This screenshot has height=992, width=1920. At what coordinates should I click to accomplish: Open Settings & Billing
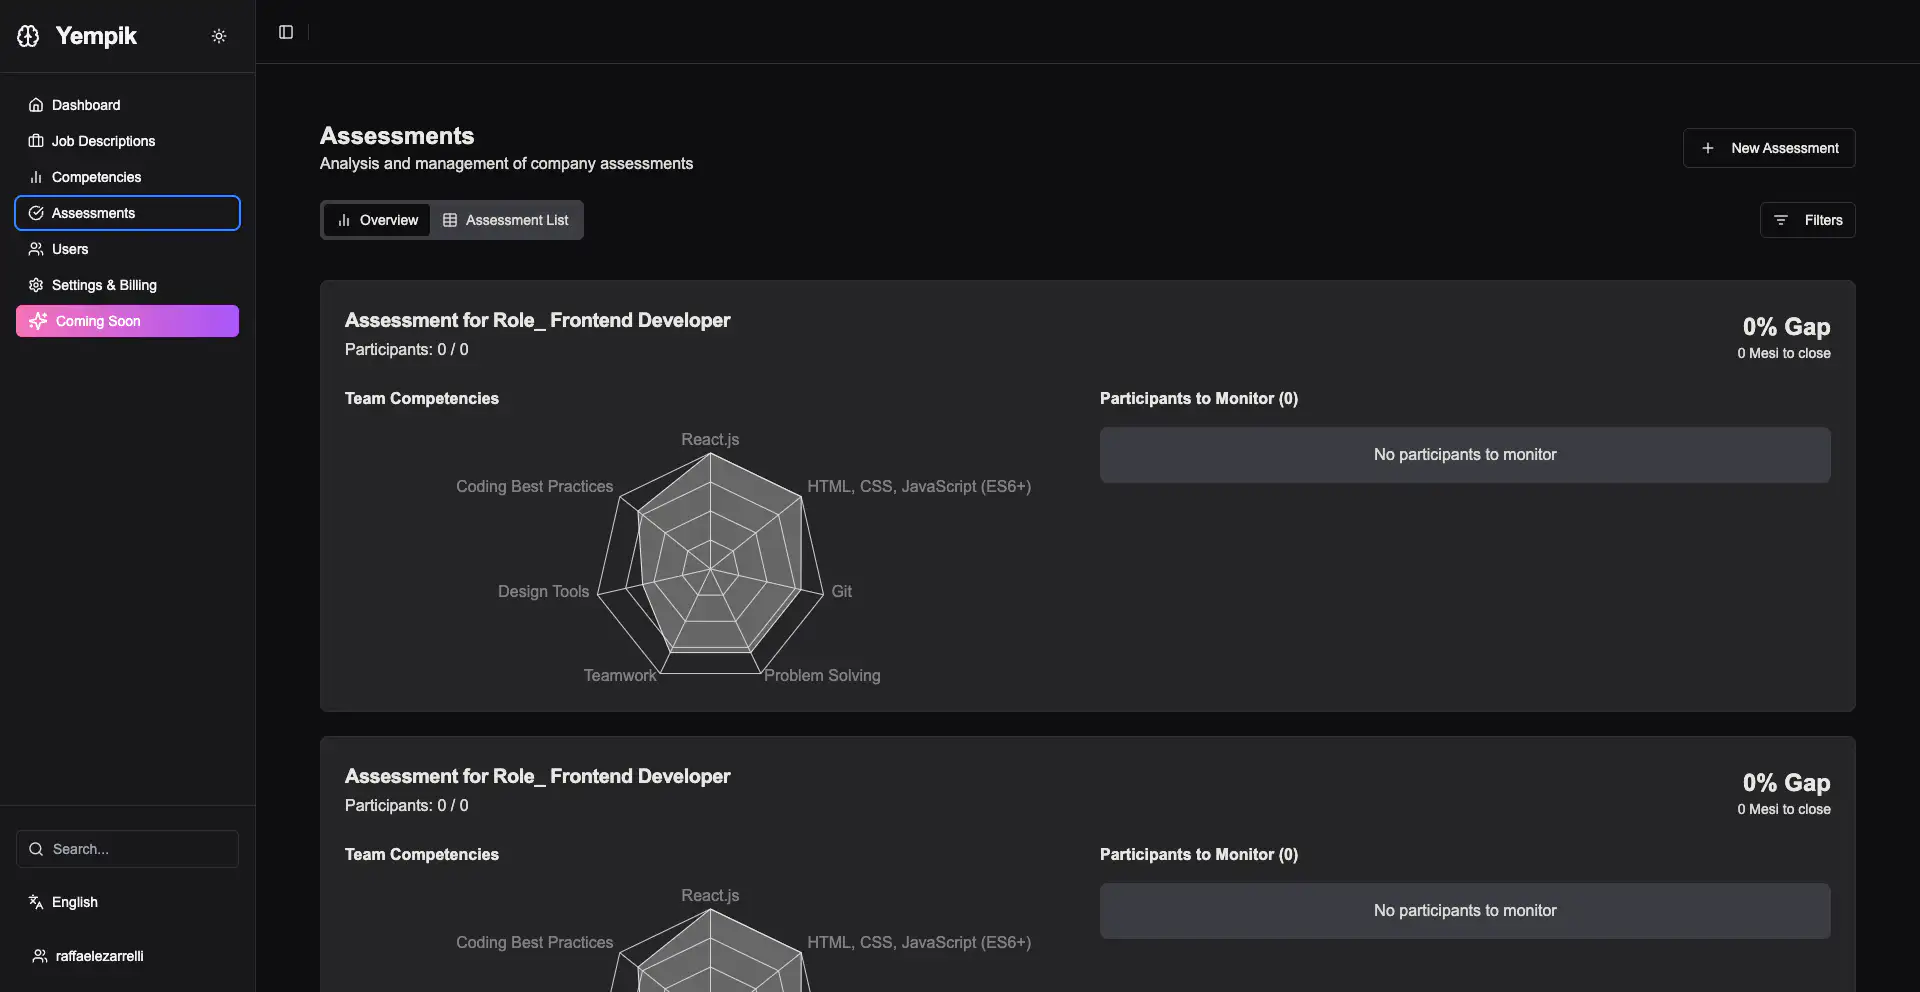[104, 285]
